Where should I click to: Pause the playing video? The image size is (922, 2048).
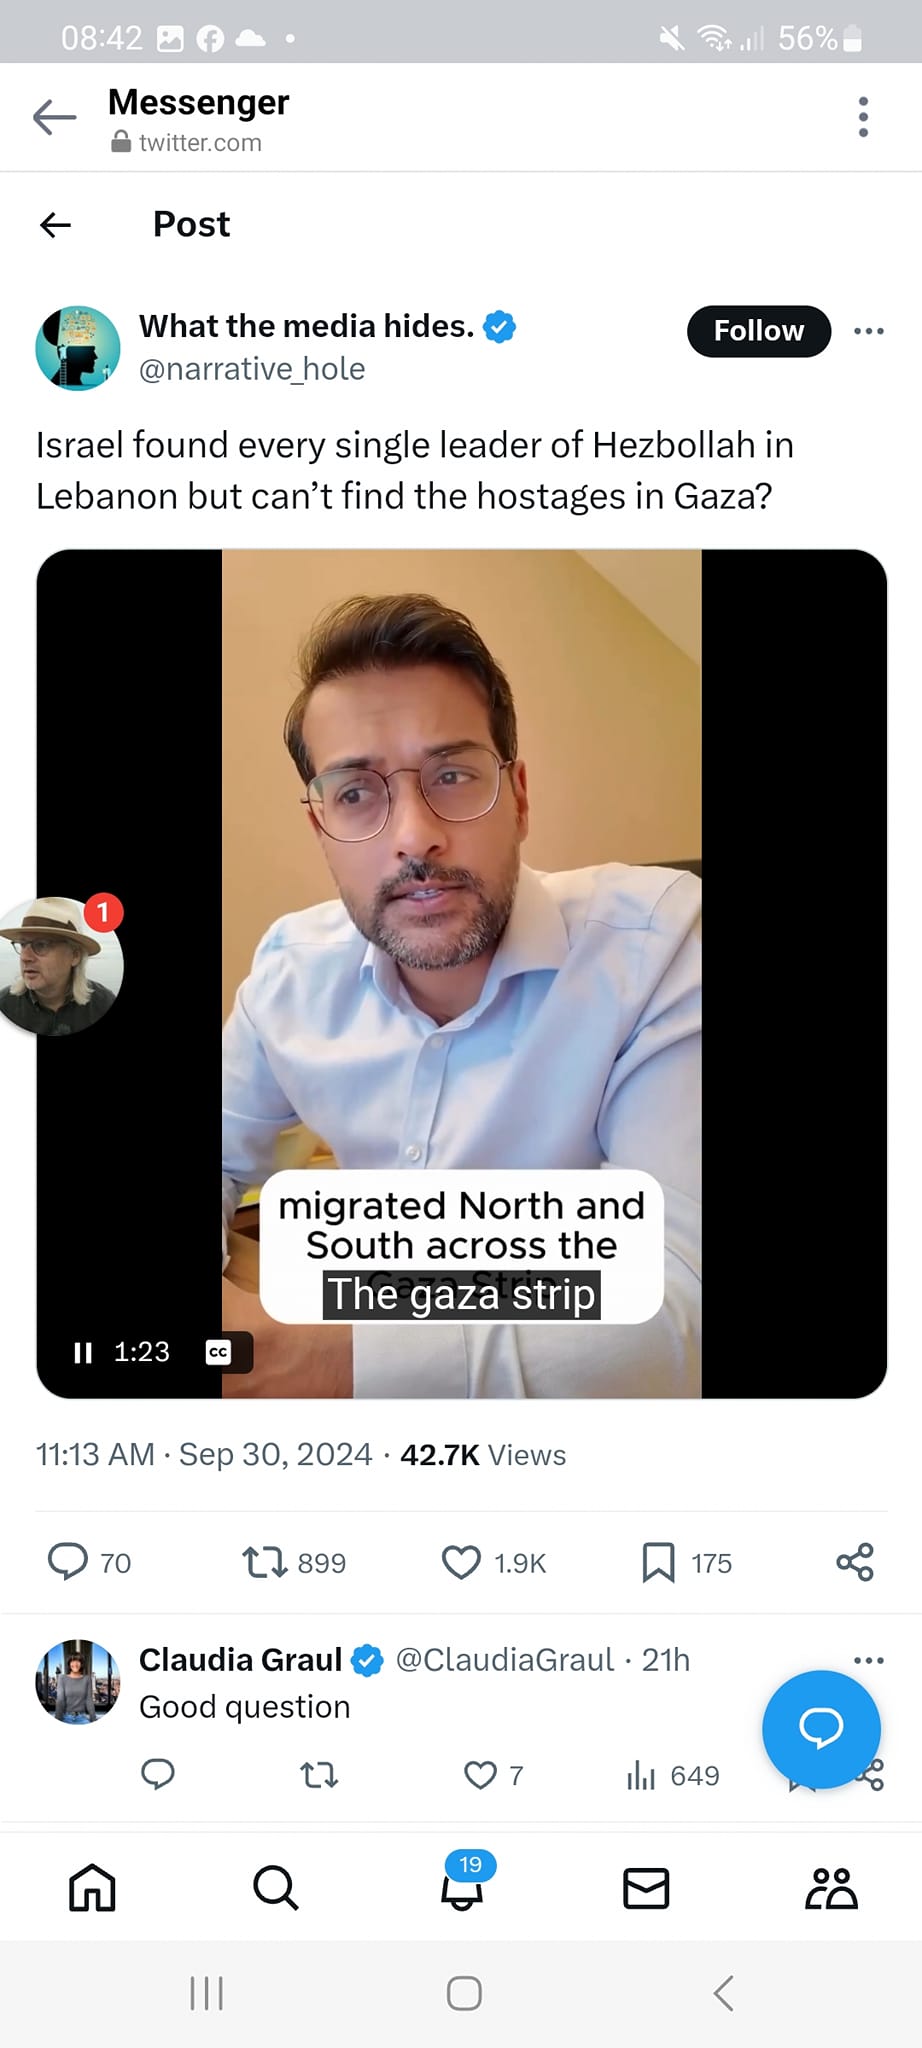pyautogui.click(x=83, y=1353)
